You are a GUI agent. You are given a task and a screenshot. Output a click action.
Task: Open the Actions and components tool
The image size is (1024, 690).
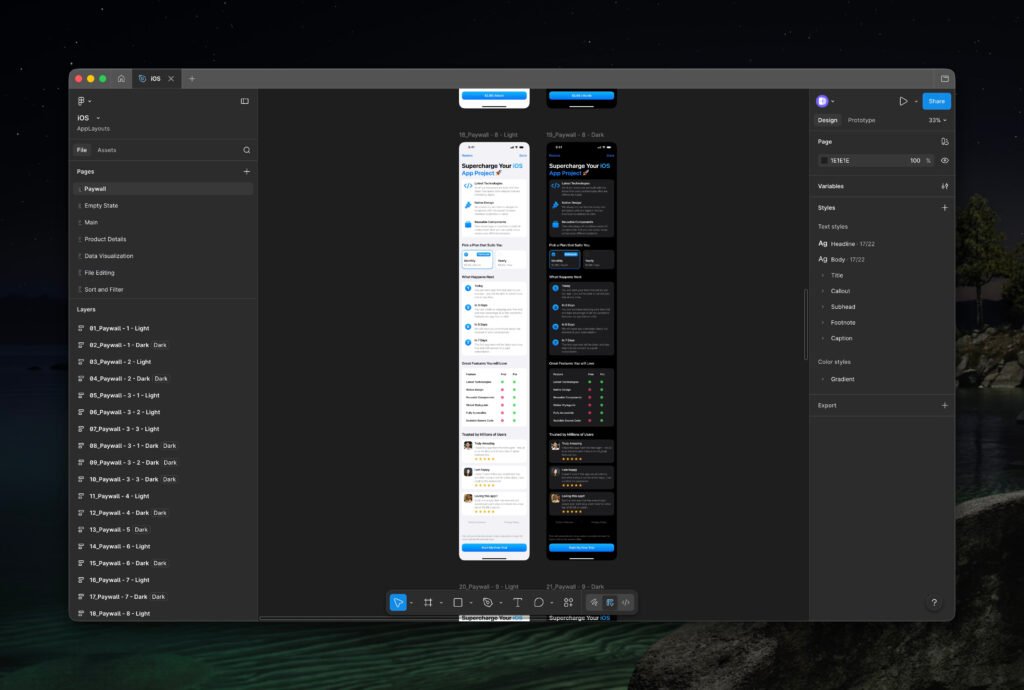pos(568,603)
